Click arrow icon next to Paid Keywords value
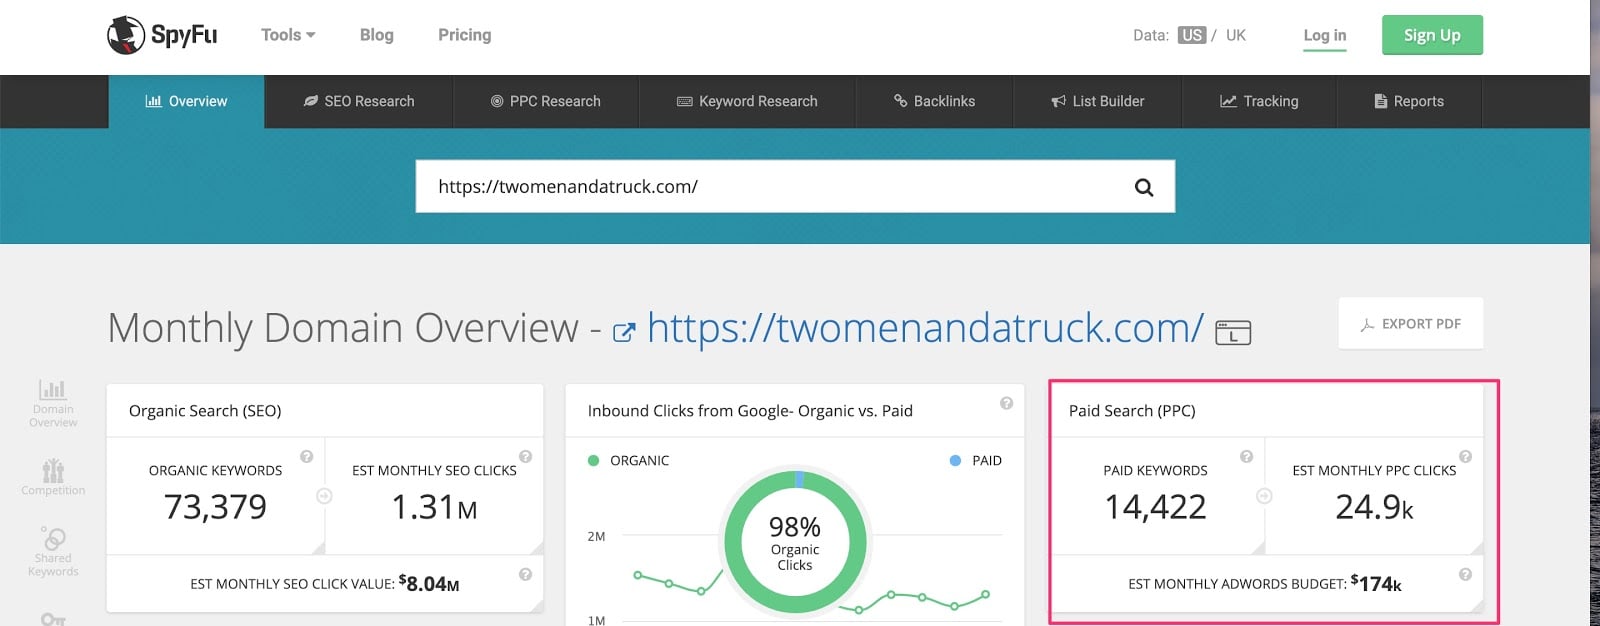Viewport: 1600px width, 626px height. [x=1264, y=496]
